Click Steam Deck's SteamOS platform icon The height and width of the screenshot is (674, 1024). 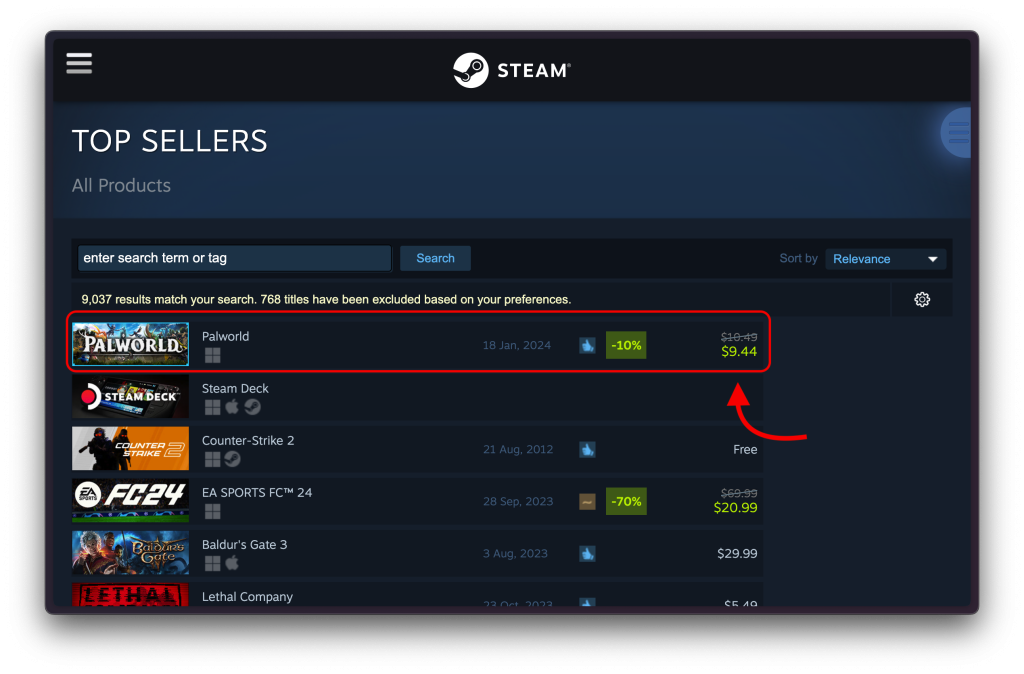click(253, 408)
